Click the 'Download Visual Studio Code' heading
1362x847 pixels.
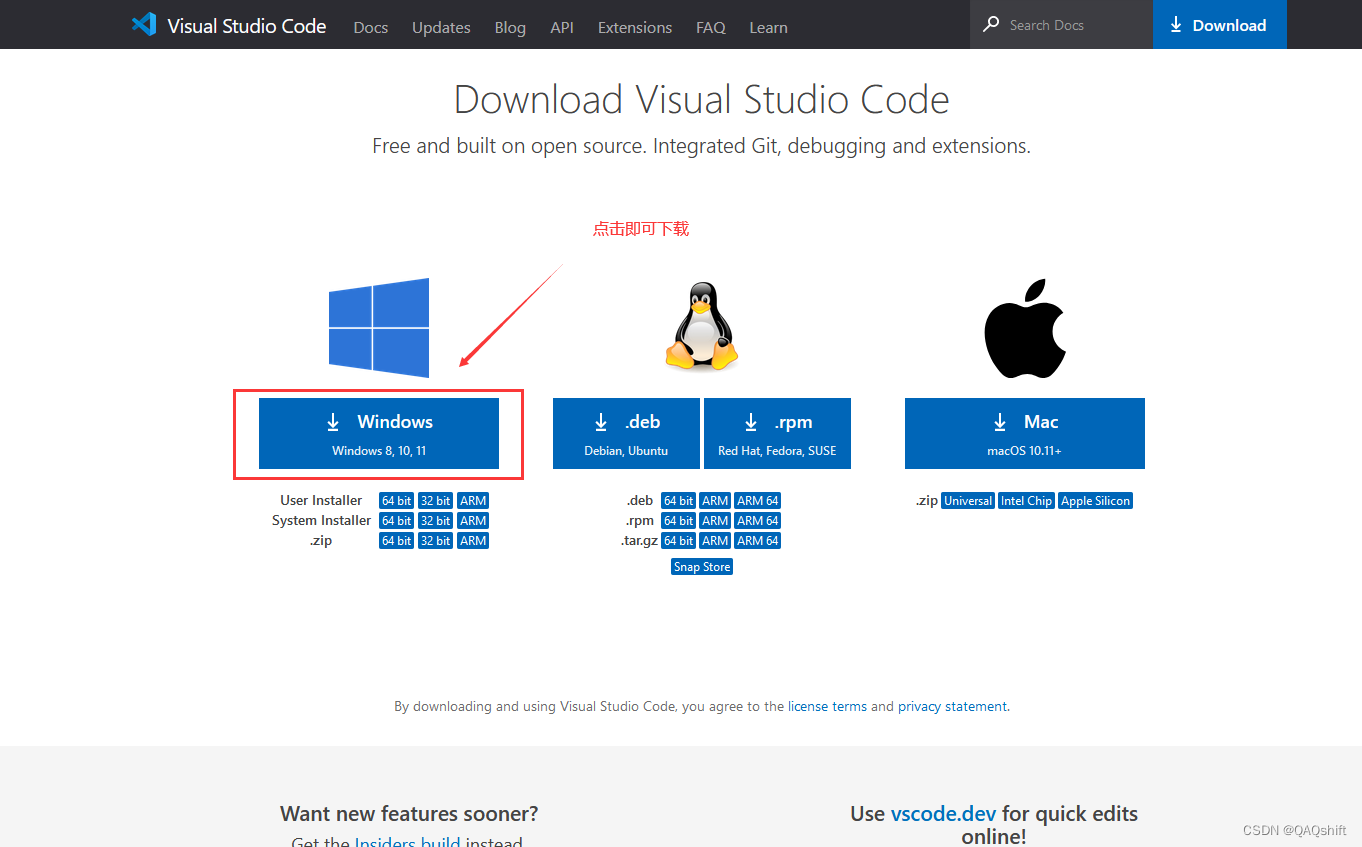[701, 100]
